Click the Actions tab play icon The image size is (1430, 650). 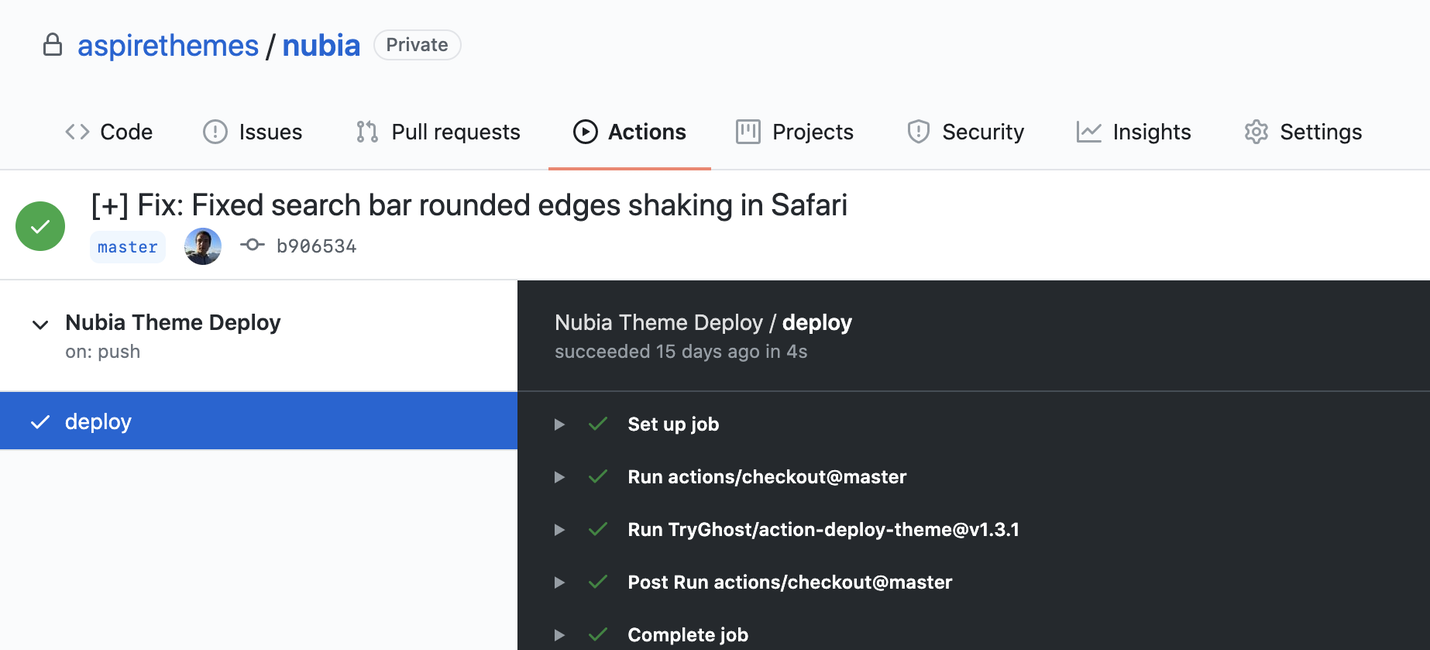point(585,132)
